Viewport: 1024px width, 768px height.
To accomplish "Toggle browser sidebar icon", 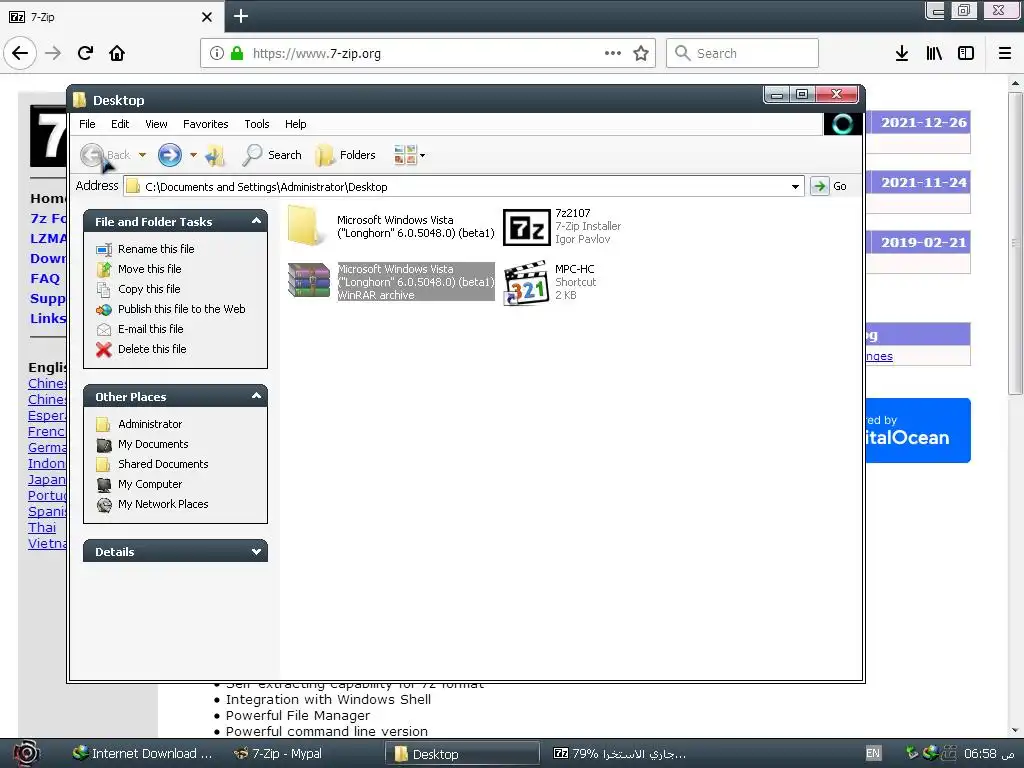I will (966, 53).
